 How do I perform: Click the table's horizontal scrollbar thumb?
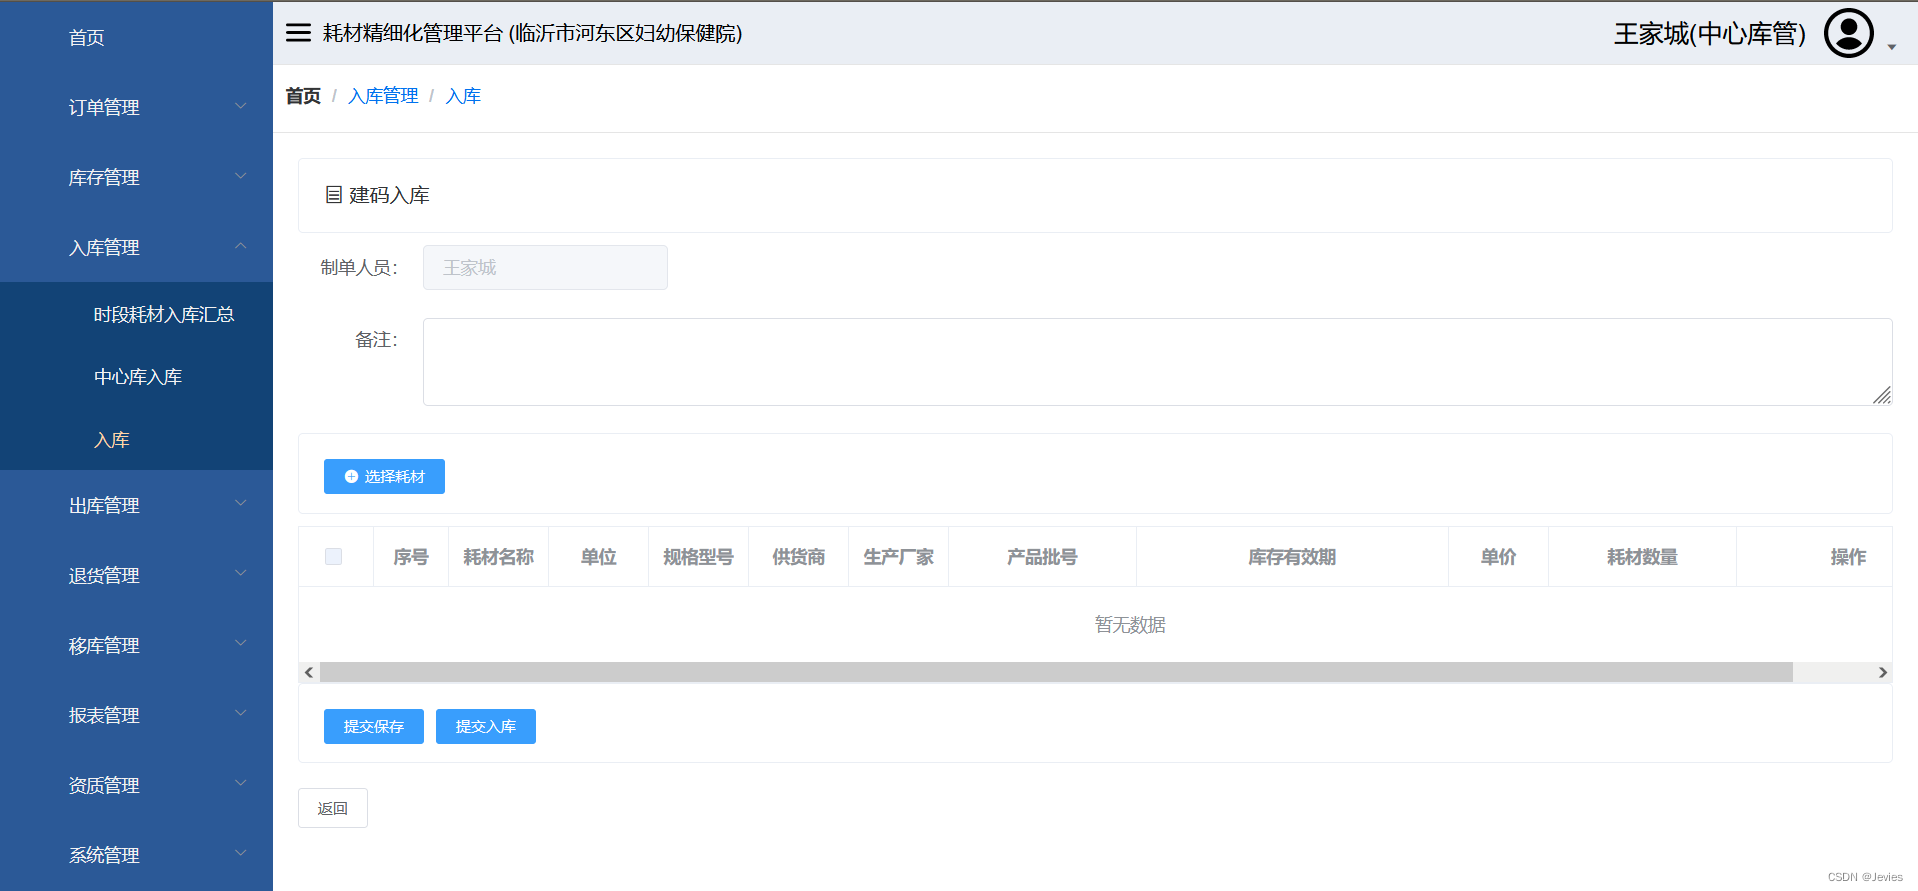1056,672
